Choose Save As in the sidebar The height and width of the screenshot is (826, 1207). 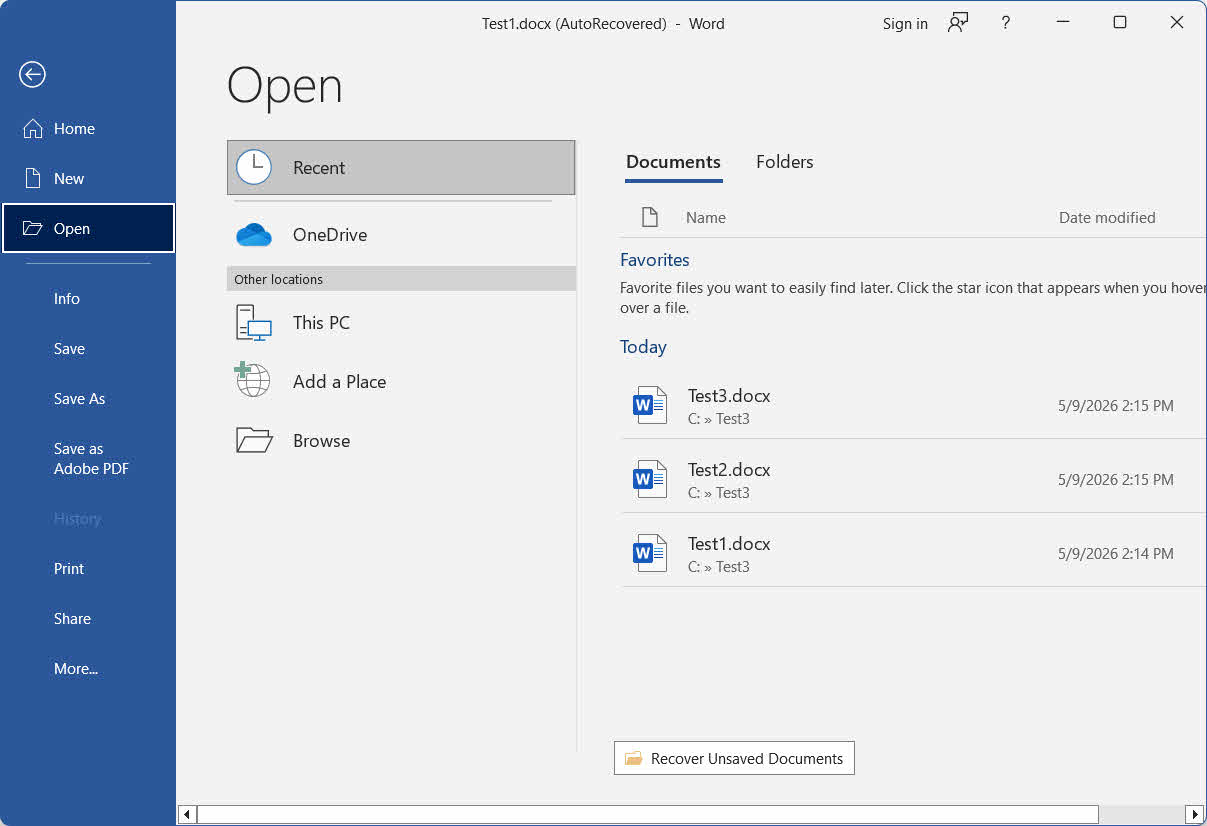(x=88, y=398)
